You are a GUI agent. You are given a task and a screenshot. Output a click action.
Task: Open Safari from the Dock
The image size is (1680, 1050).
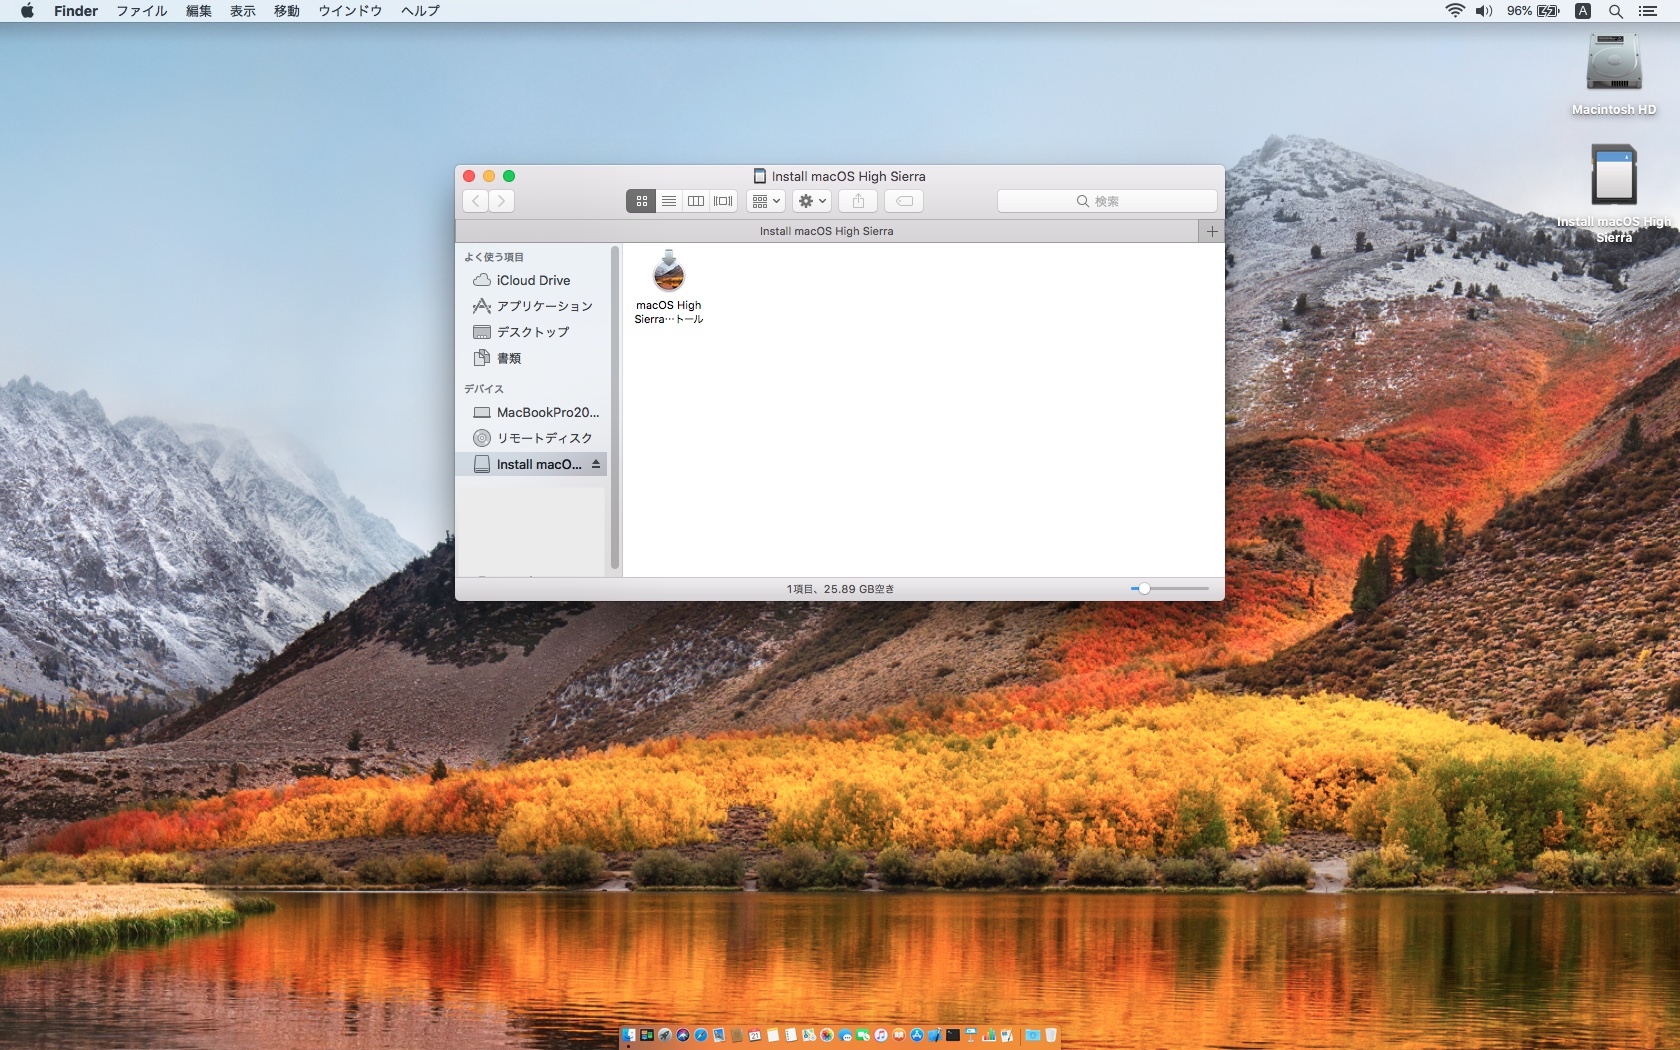[701, 1035]
